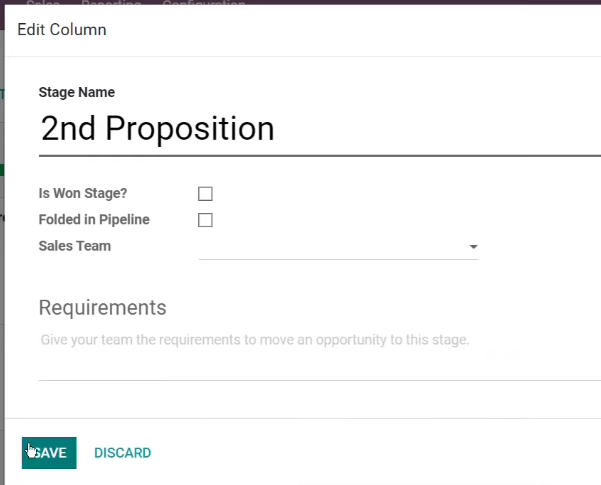Open the partially hidden Sales menu
The height and width of the screenshot is (485, 601).
(x=43, y=2)
